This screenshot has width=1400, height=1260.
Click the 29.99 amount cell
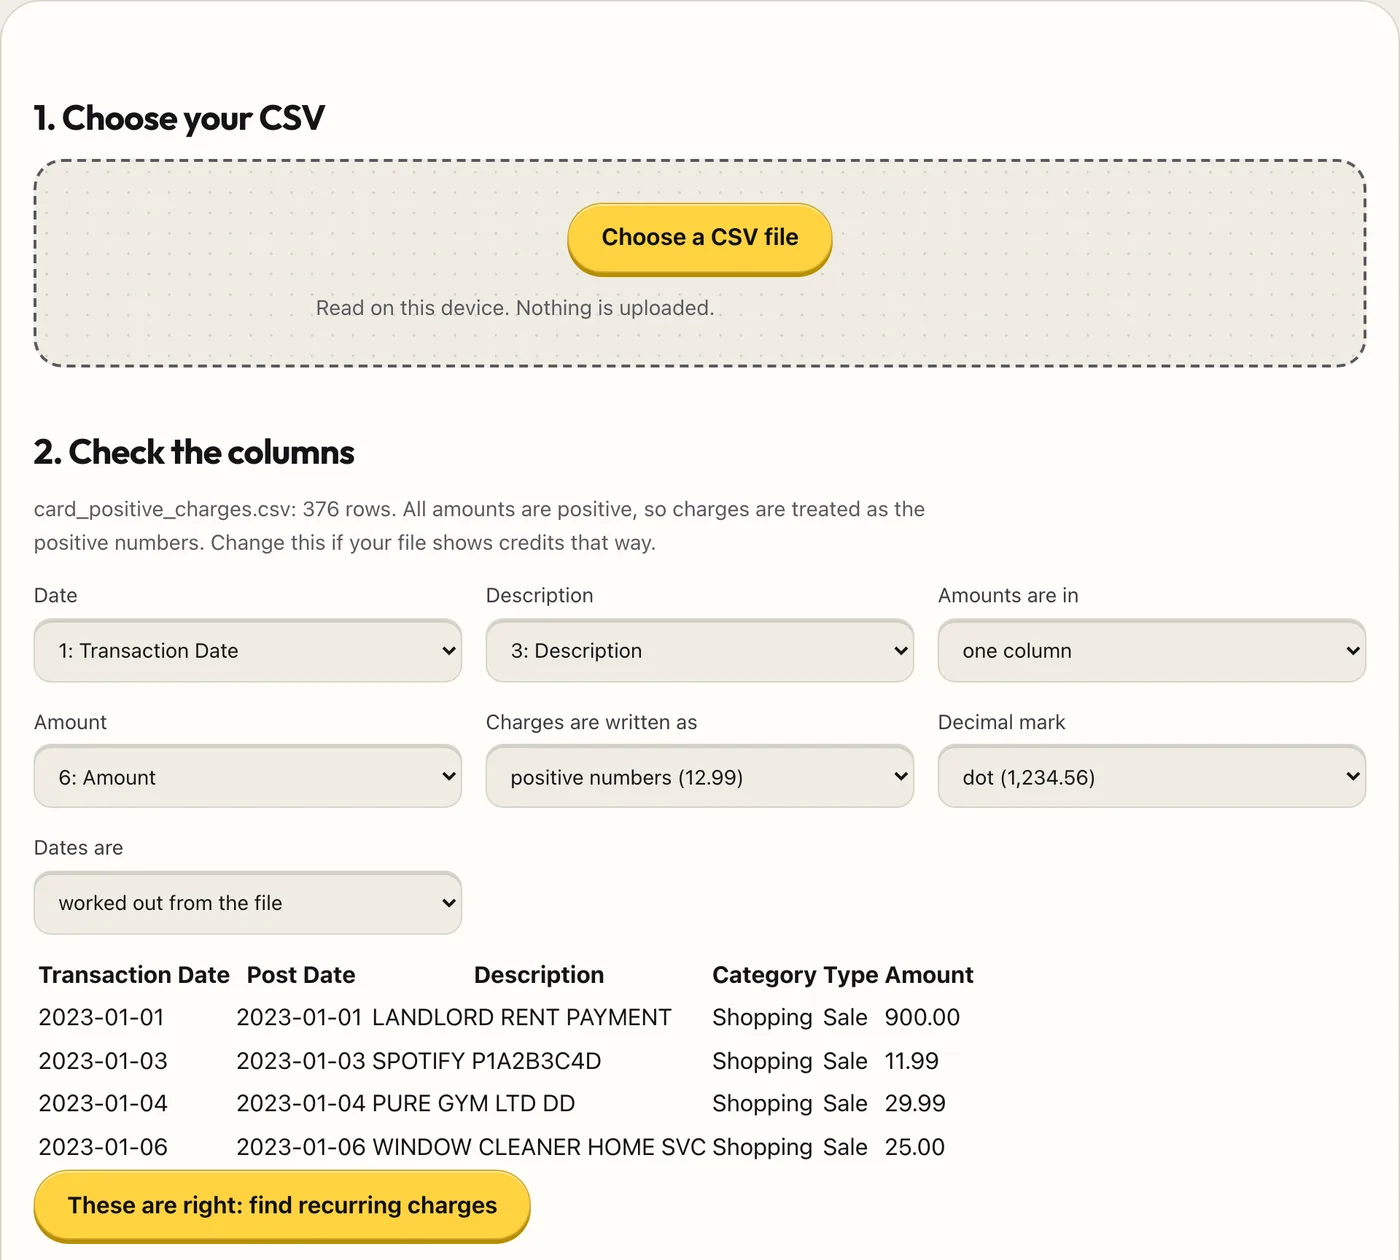[x=915, y=1104]
